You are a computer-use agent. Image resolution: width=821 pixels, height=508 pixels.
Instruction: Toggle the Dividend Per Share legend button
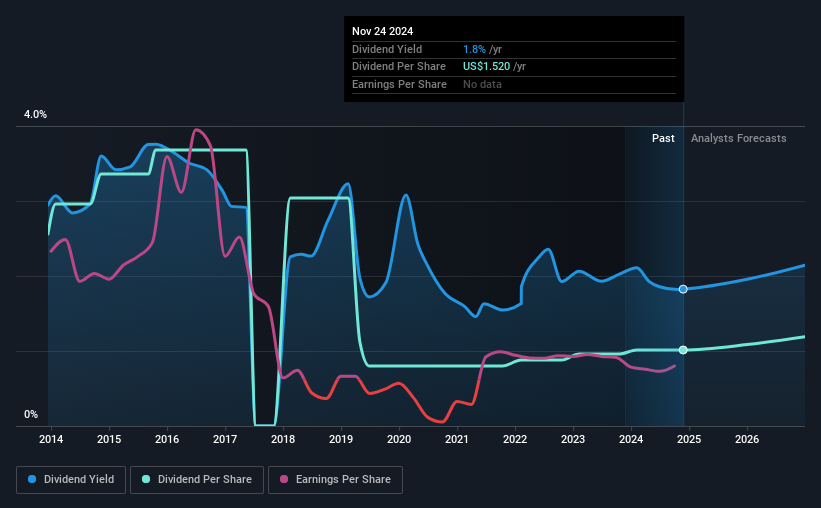[x=197, y=480]
